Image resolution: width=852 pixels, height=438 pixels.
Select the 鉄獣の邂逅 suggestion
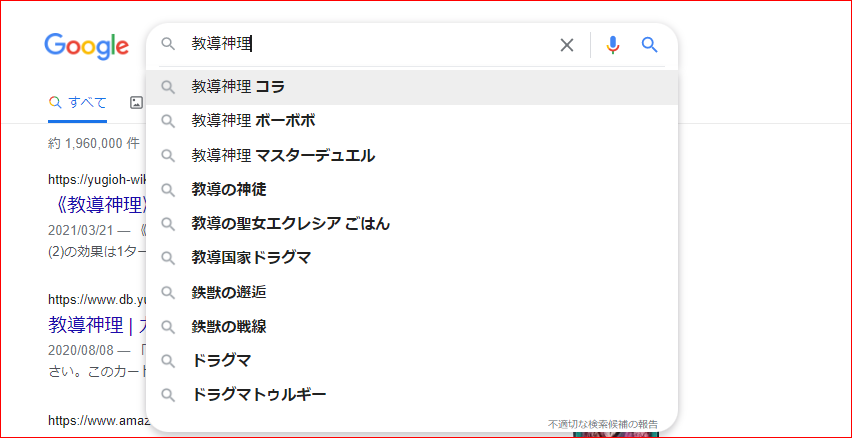pyautogui.click(x=229, y=292)
